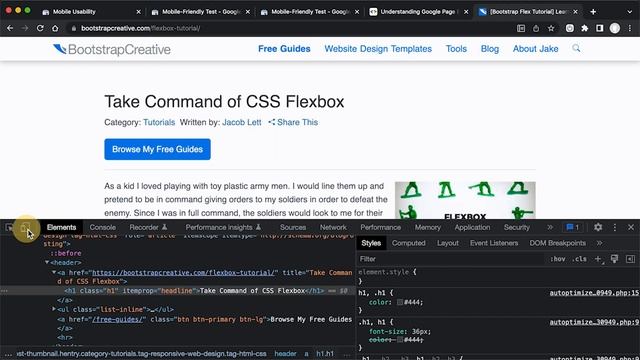Click the inspect element picker icon
Image resolution: width=640 pixels, height=360 pixels.
[x=9, y=227]
